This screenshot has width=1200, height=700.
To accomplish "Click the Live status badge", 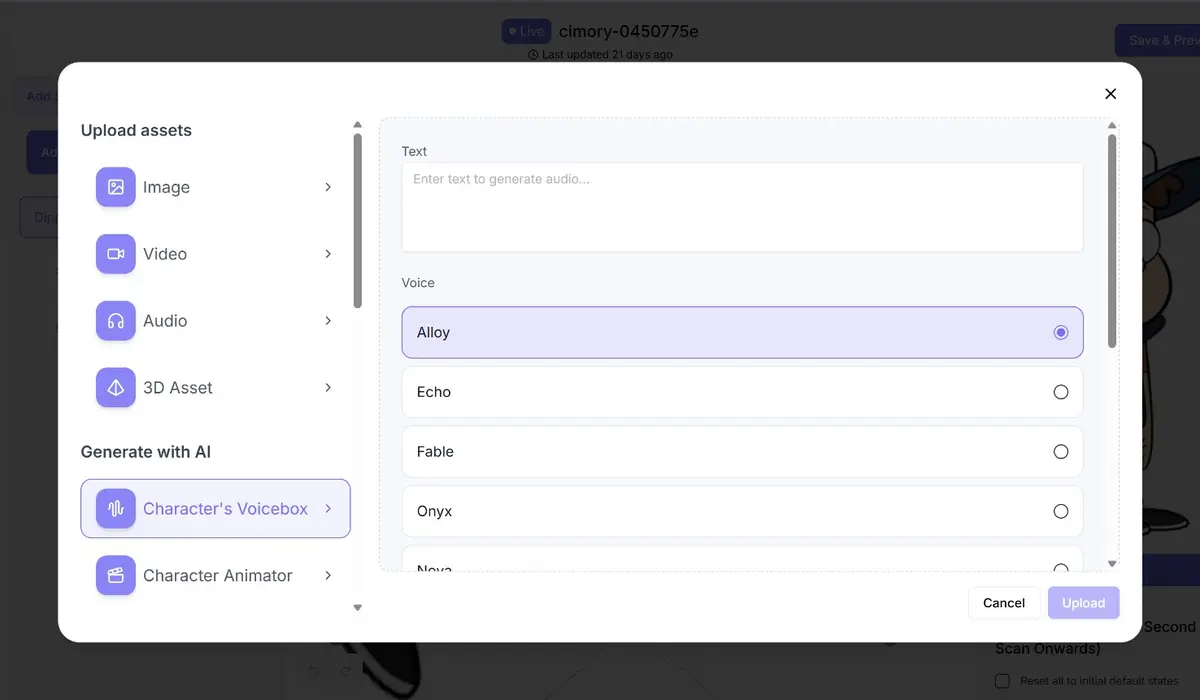I will coord(526,31).
